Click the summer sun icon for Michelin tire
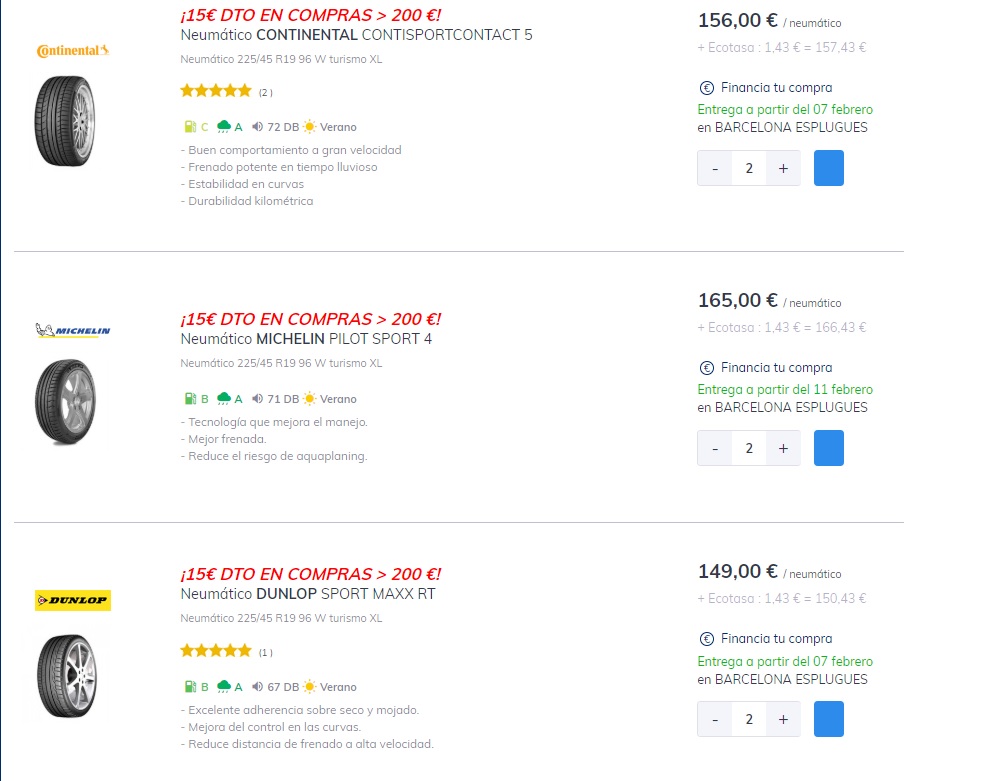 pos(310,399)
